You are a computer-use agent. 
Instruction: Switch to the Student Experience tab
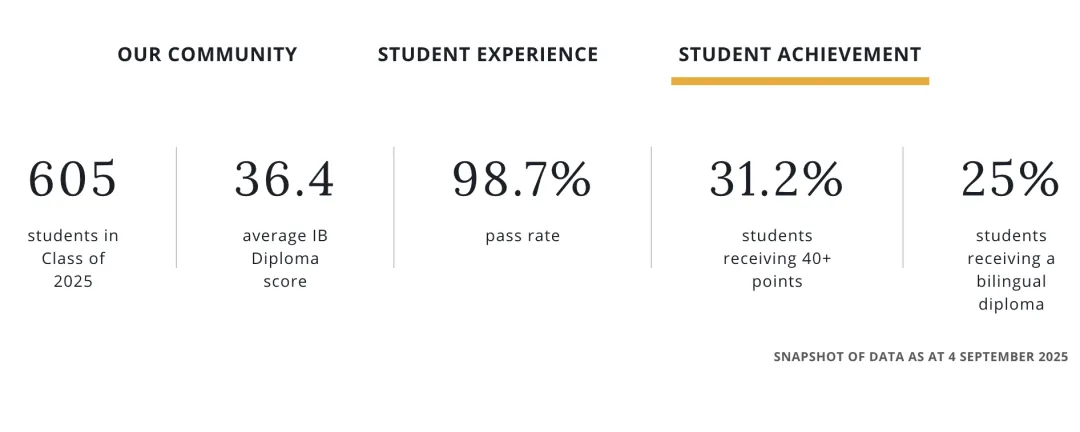tap(488, 54)
